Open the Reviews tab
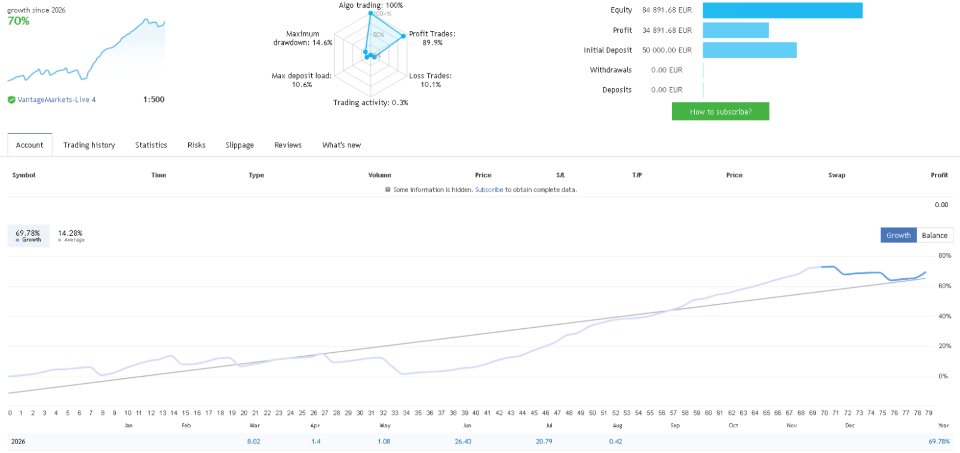 click(x=288, y=145)
